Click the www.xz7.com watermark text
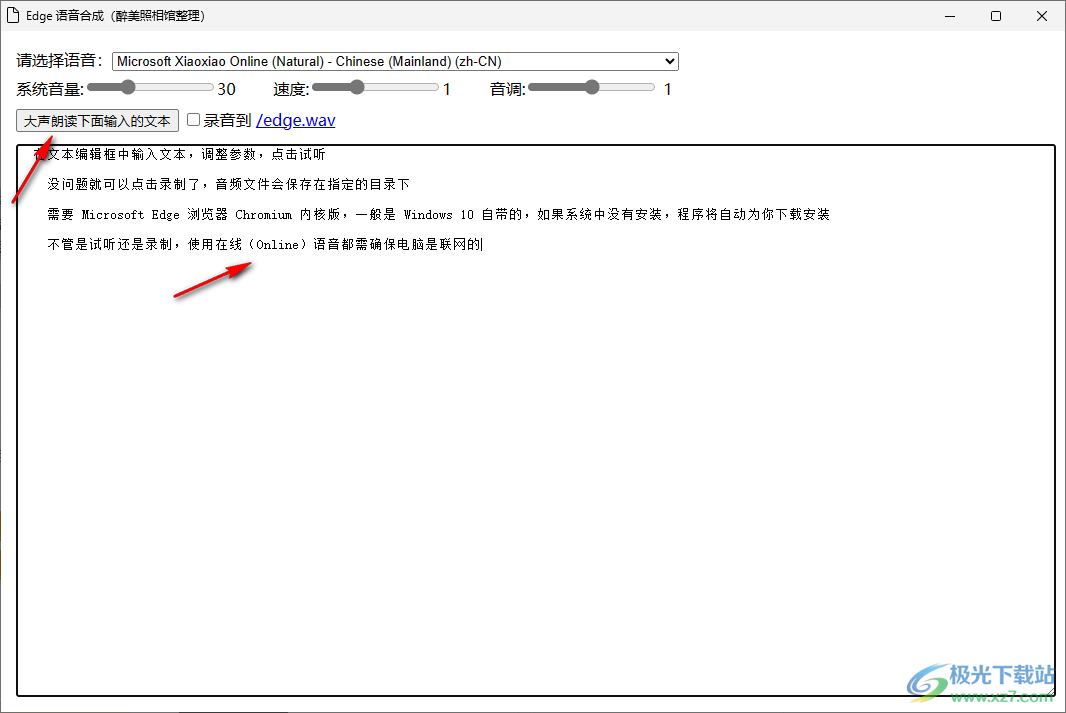 pos(1000,697)
